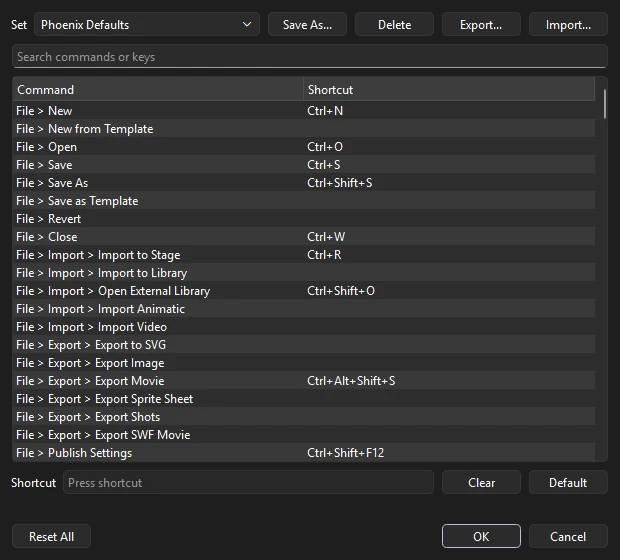Select the File > Save row

pos(304,165)
